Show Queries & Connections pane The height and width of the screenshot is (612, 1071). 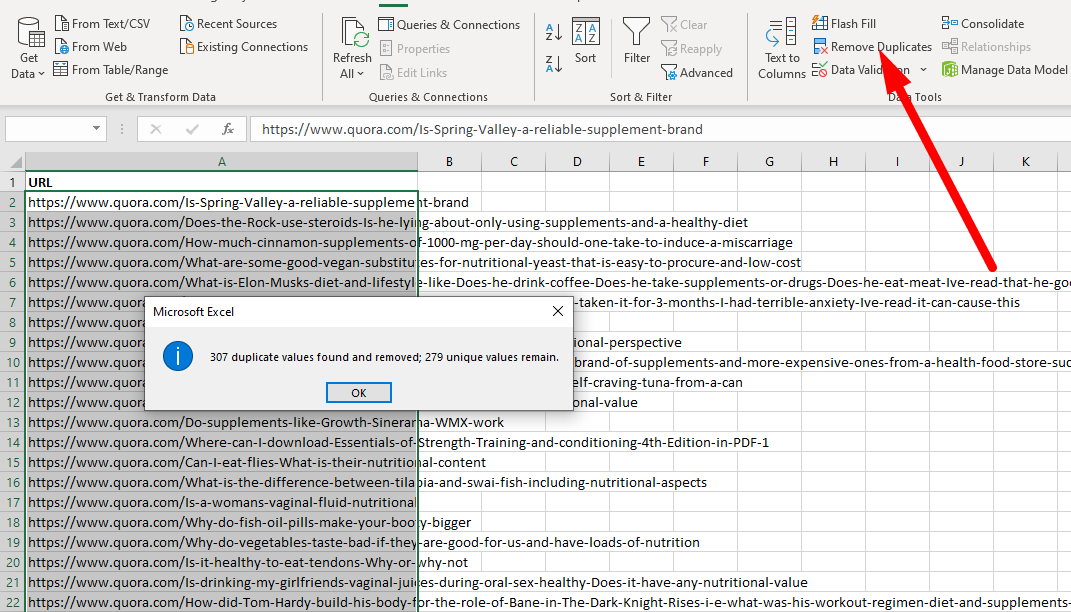click(449, 25)
